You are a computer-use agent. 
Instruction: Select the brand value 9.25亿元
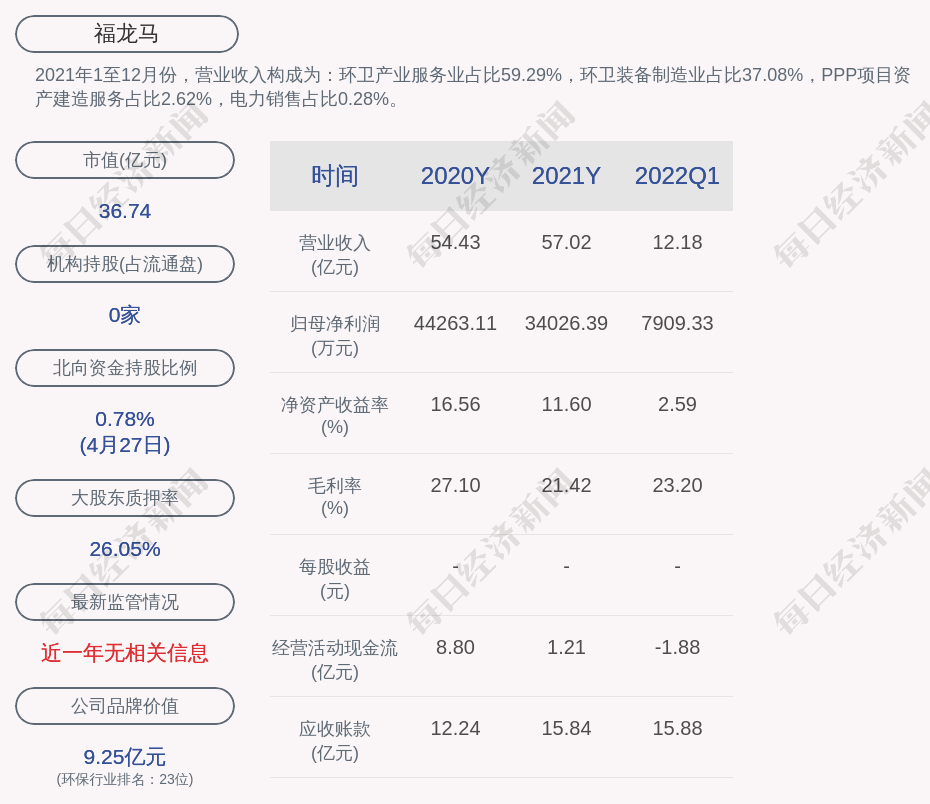(x=125, y=757)
